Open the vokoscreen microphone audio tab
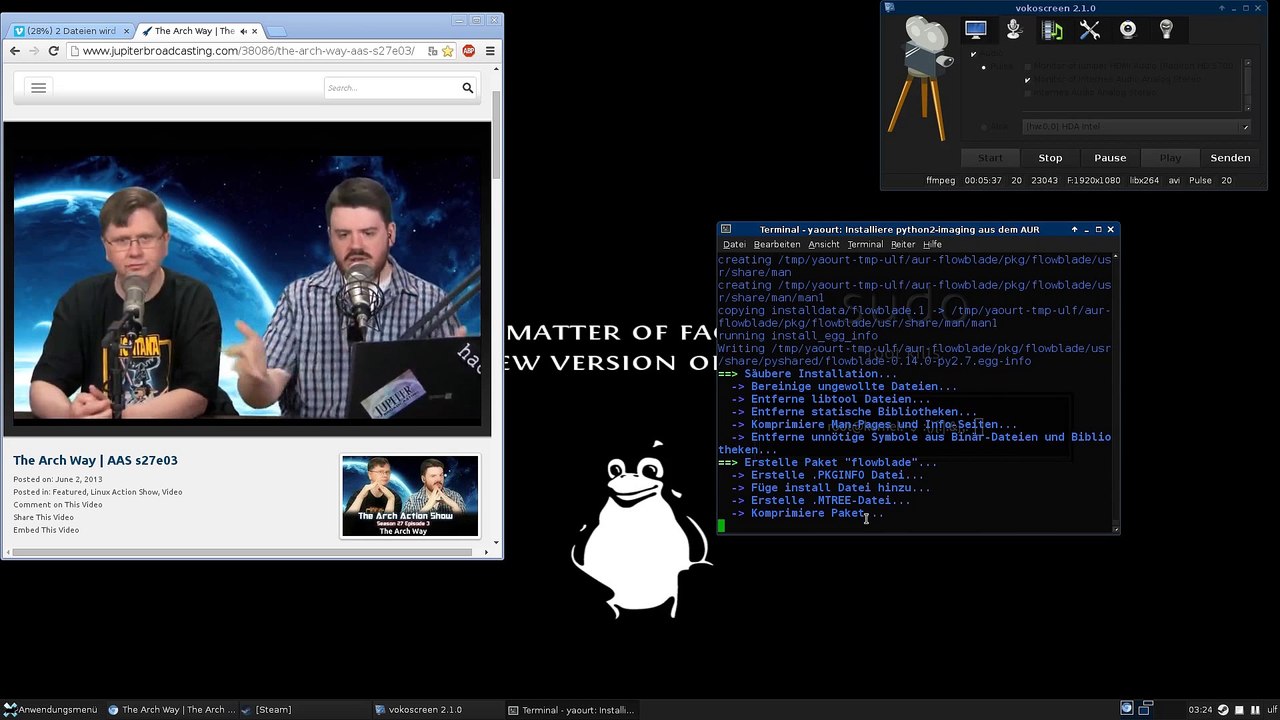 point(1014,30)
